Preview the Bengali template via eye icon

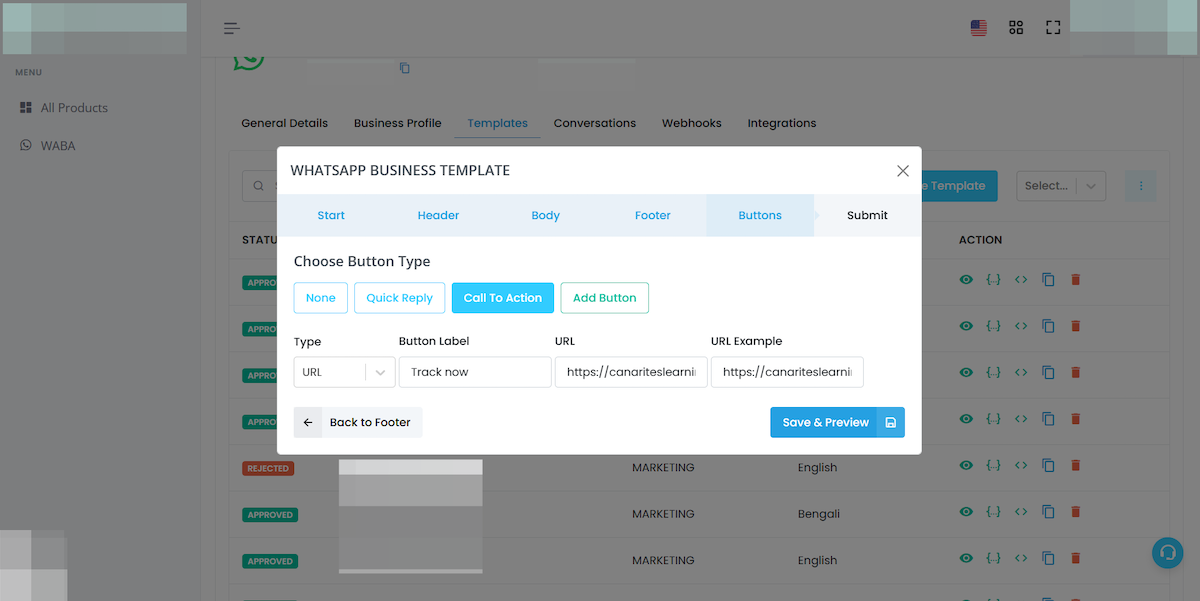click(966, 511)
